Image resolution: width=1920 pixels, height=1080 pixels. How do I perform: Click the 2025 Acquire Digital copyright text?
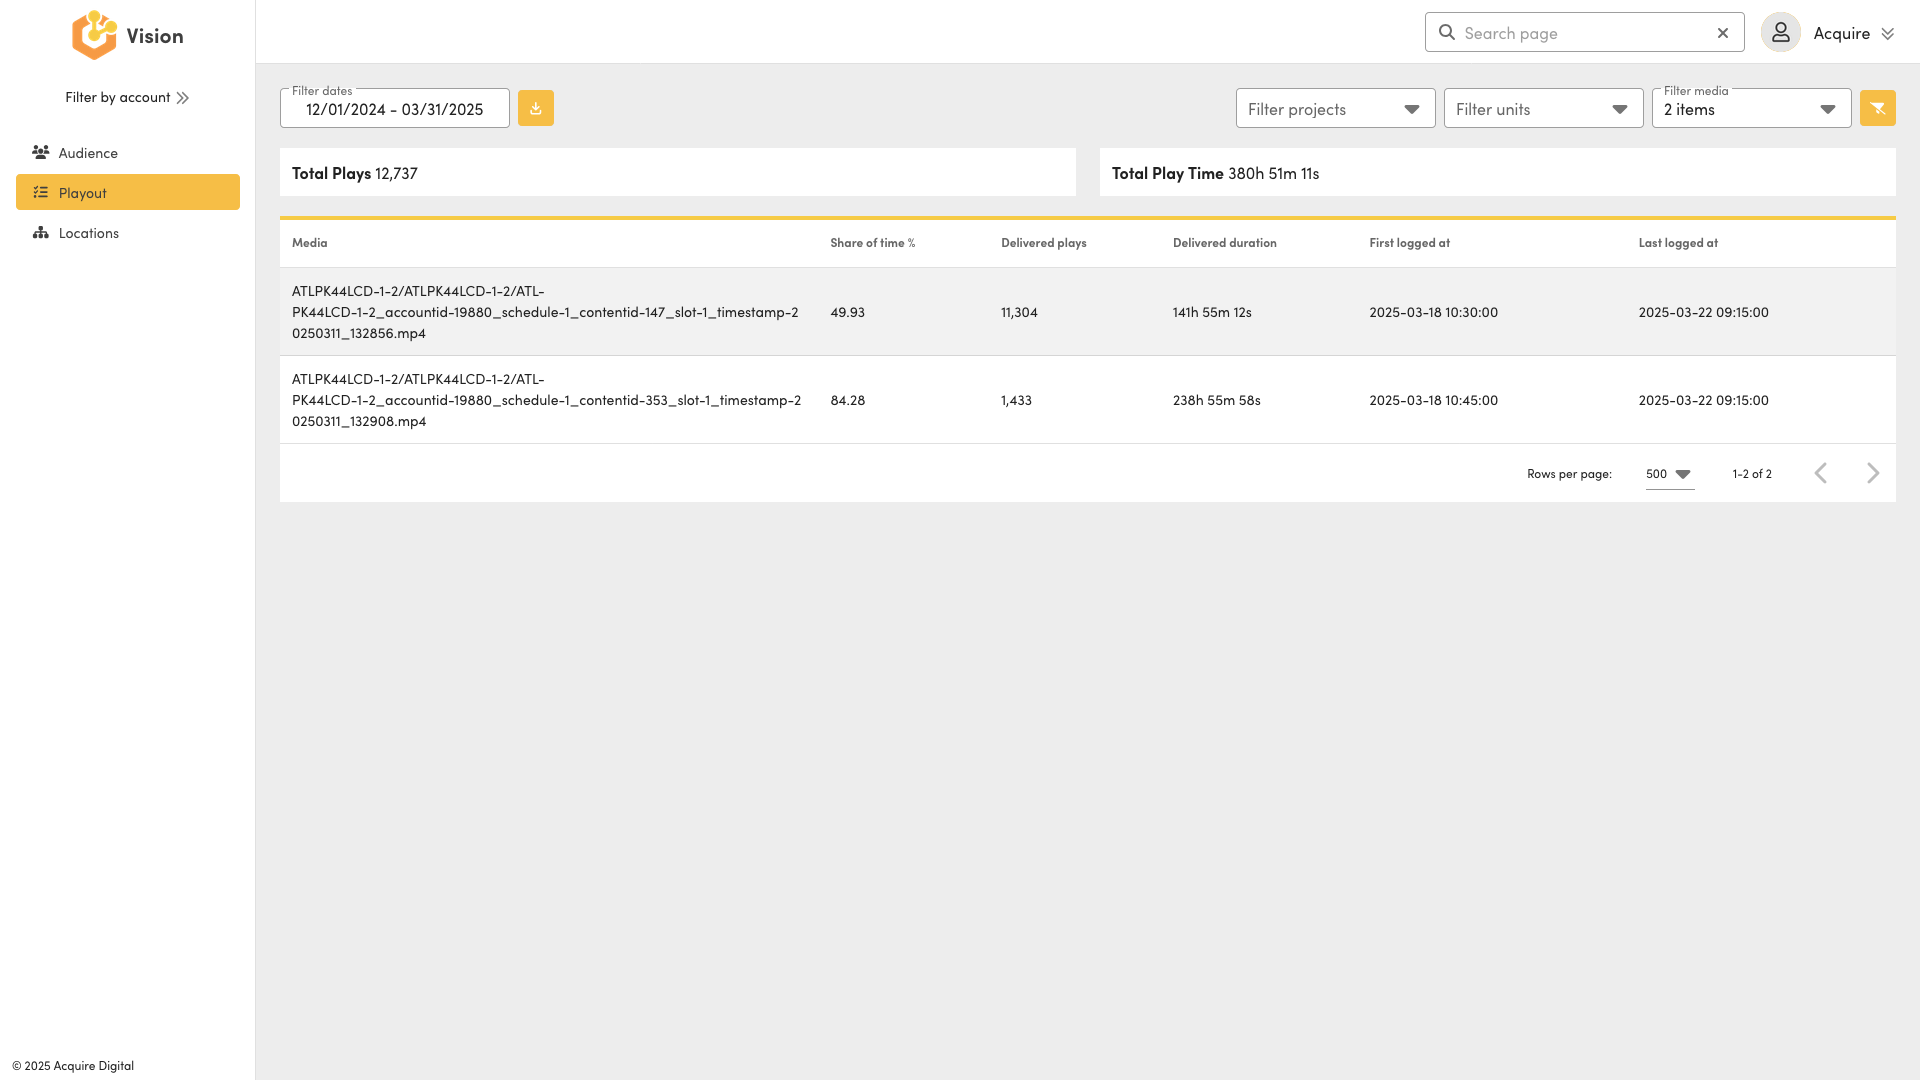(x=73, y=1066)
